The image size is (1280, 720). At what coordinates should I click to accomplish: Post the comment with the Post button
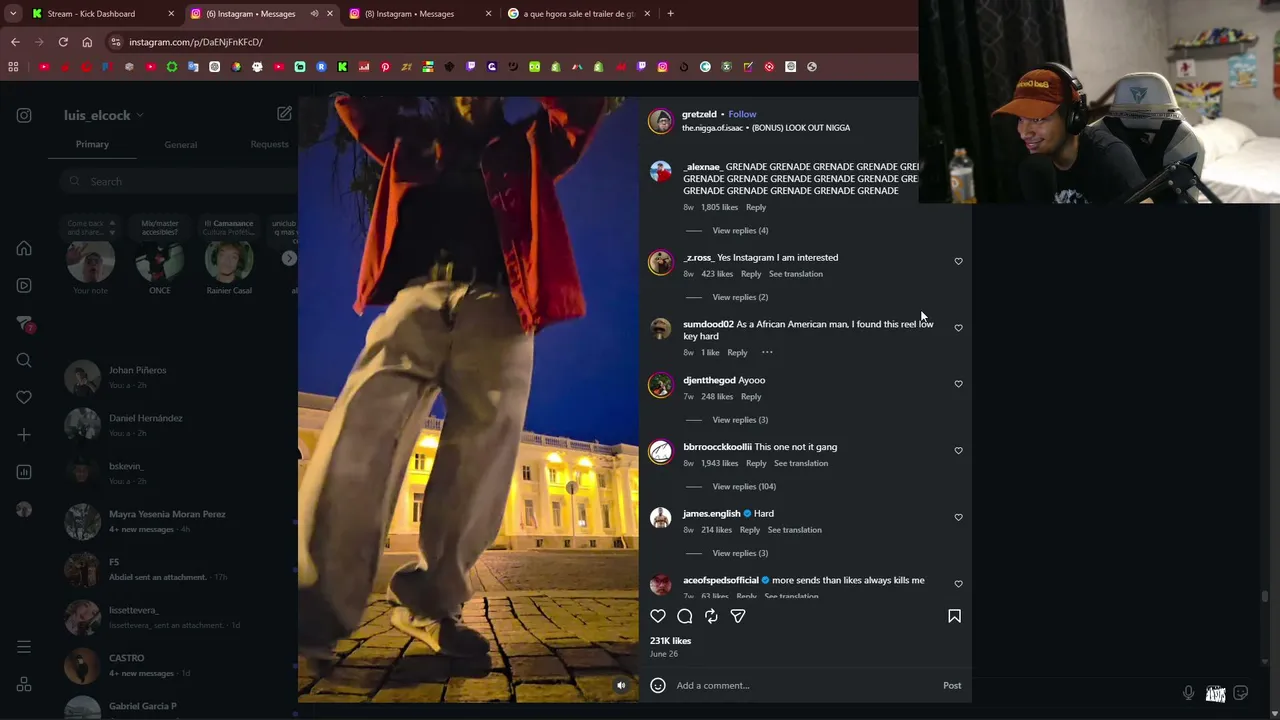point(952,685)
